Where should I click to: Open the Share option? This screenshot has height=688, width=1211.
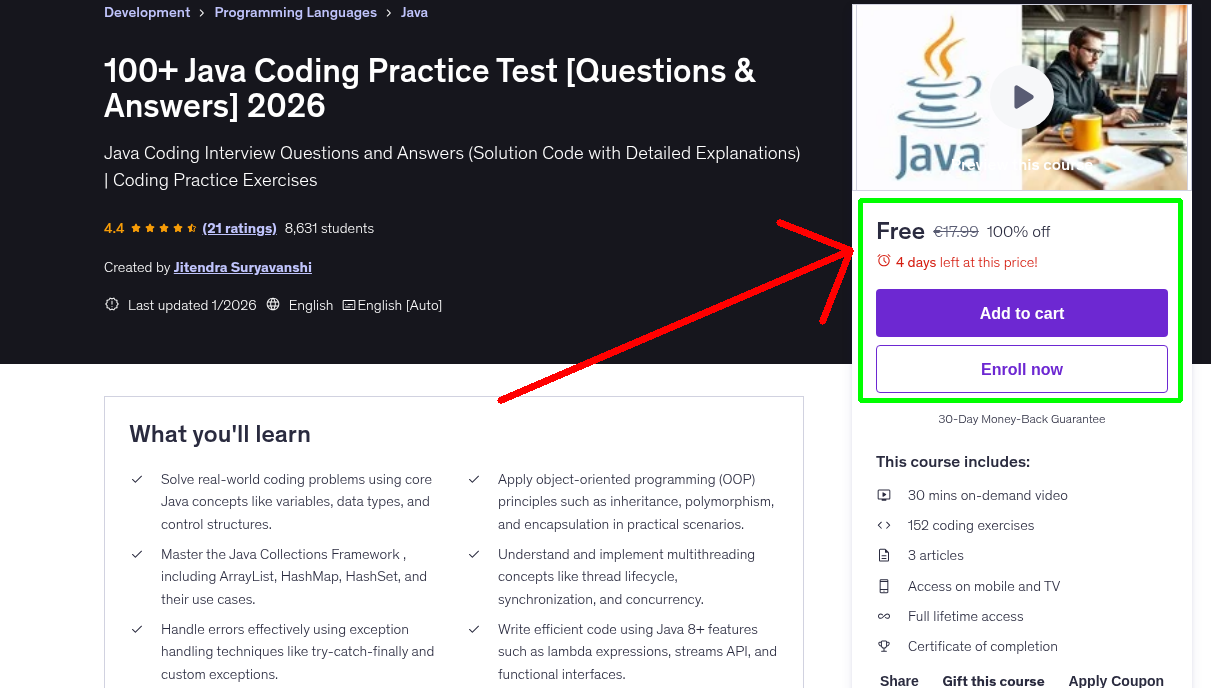(x=898, y=680)
